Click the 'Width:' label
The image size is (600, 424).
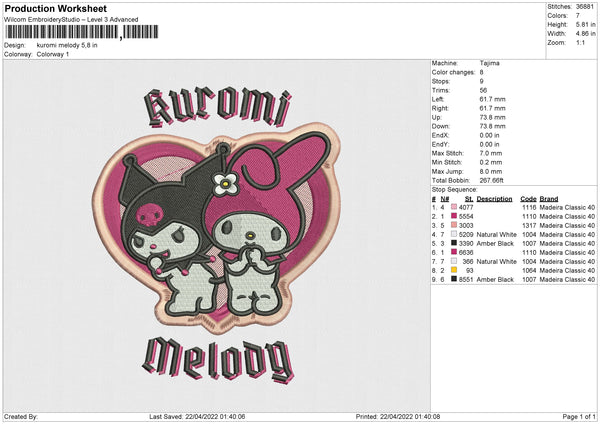[557, 34]
